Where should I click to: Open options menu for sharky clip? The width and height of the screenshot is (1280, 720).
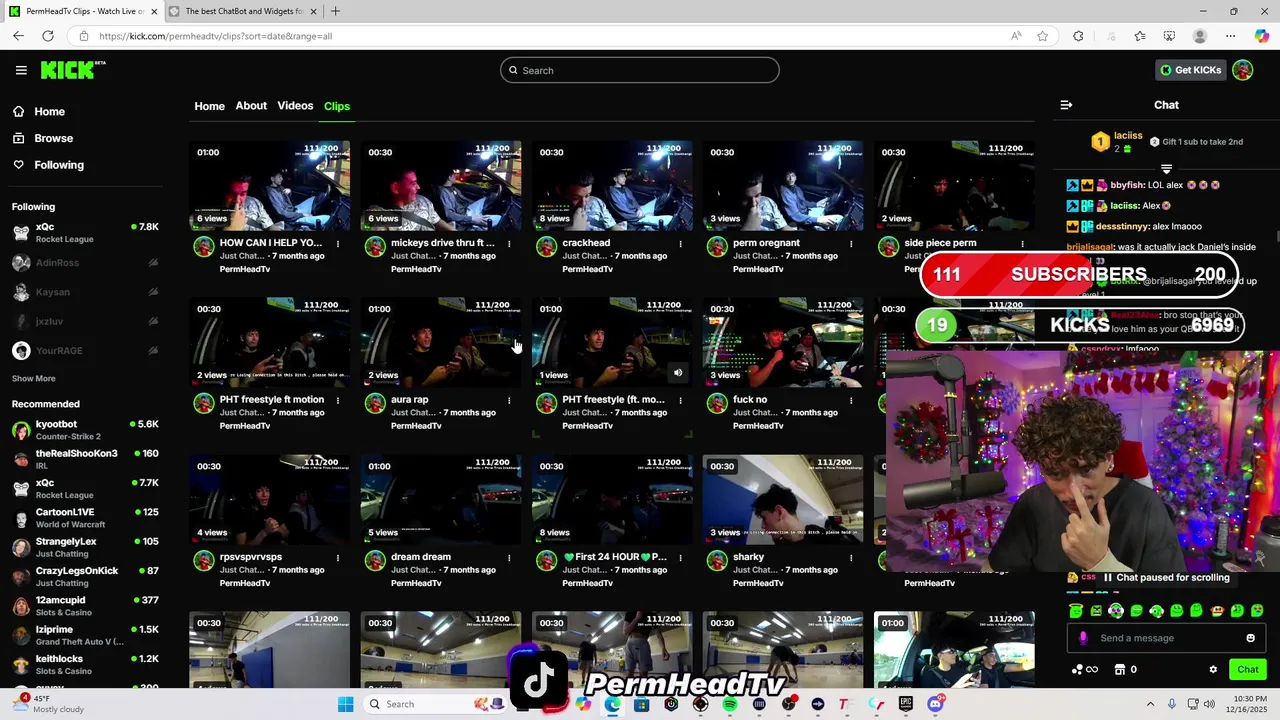coord(851,557)
